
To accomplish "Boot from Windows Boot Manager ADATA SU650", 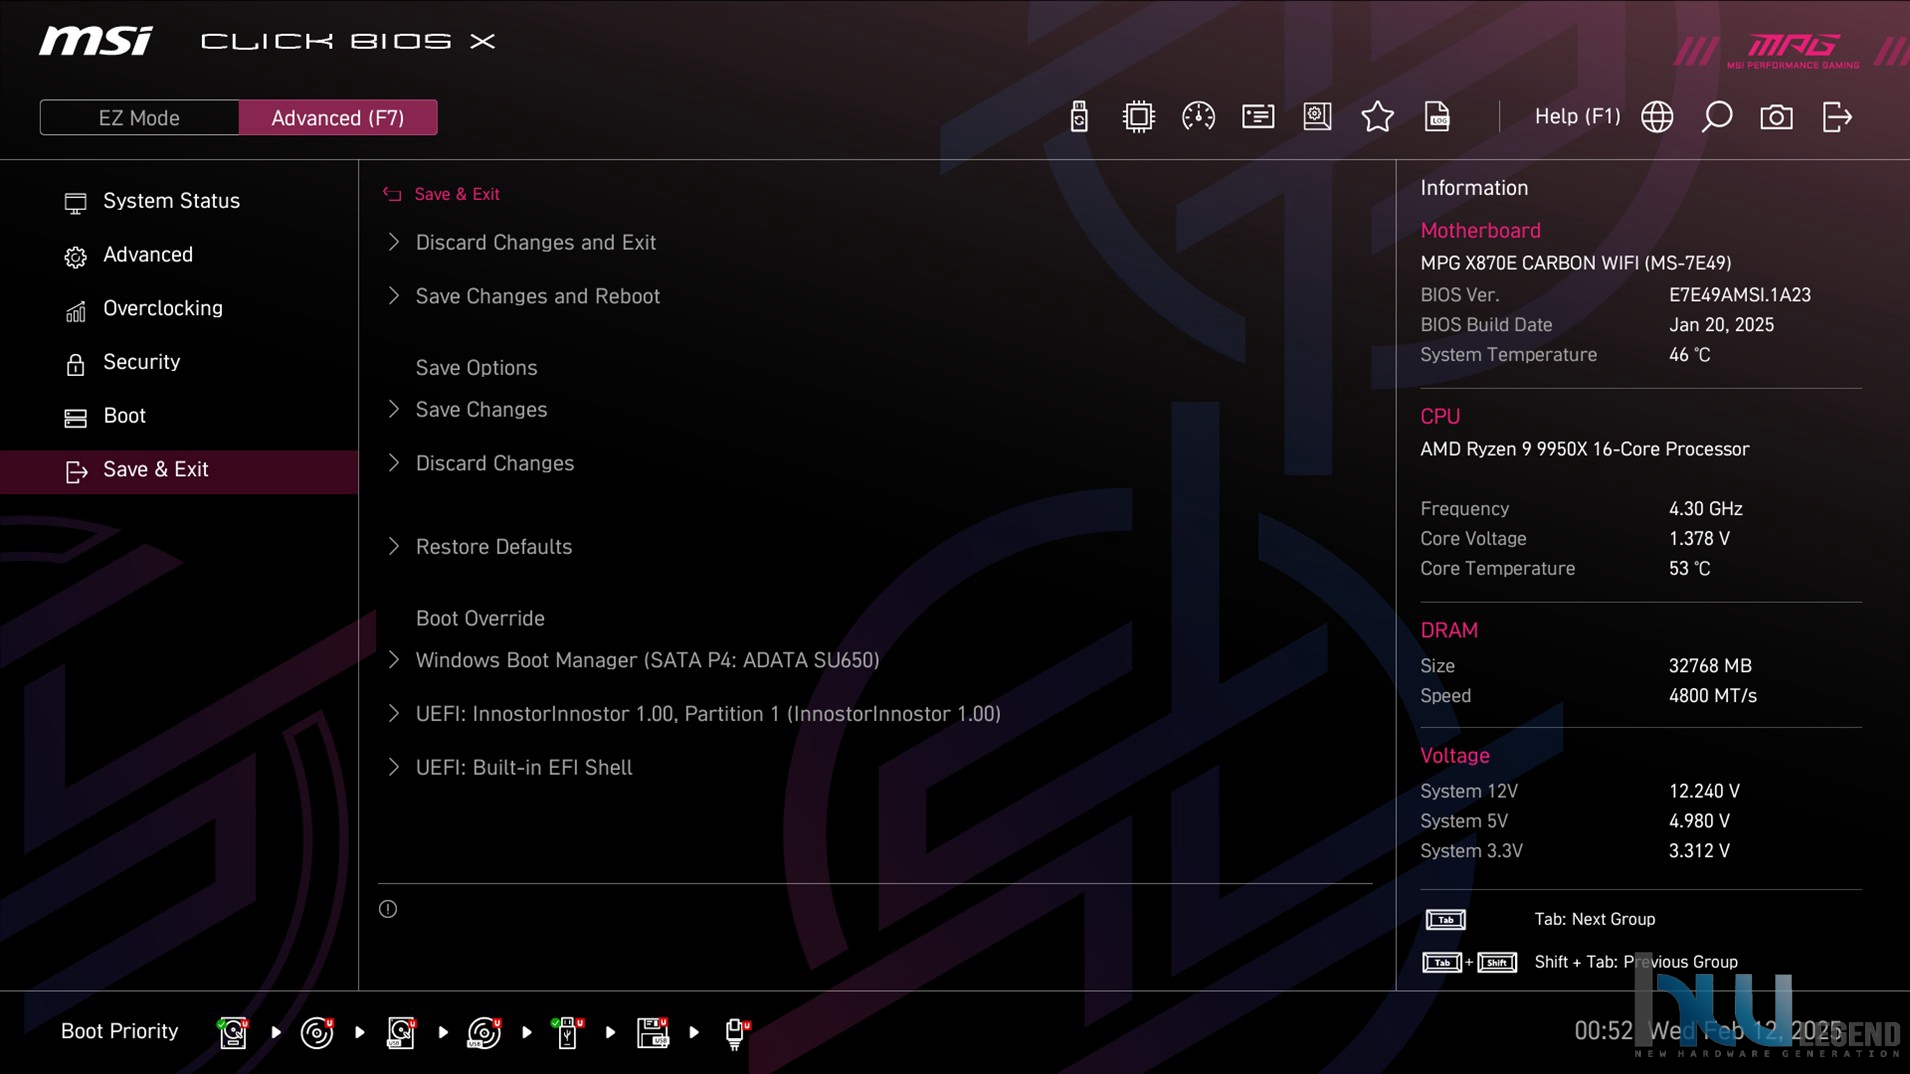I will tap(647, 661).
